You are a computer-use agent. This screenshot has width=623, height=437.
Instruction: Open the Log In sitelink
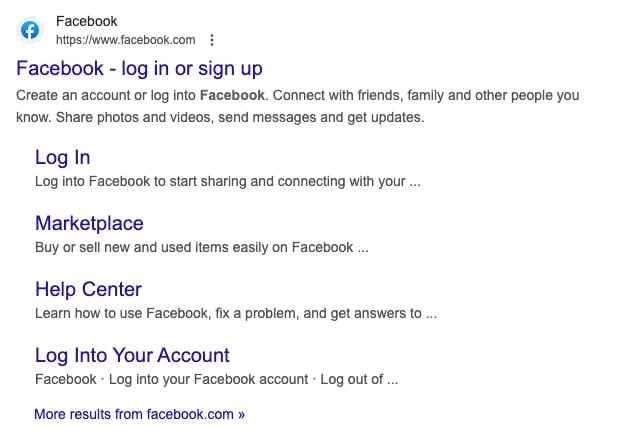[x=62, y=157]
